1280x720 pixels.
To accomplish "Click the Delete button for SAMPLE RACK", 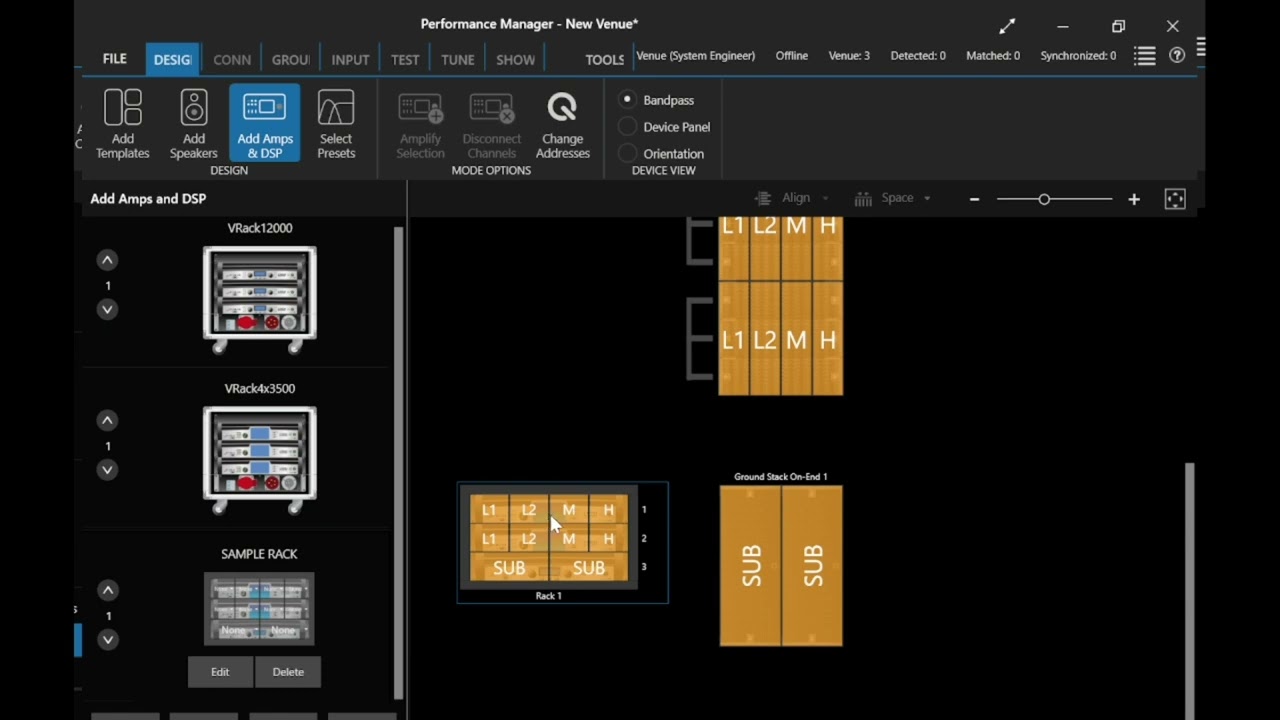I will pos(288,672).
